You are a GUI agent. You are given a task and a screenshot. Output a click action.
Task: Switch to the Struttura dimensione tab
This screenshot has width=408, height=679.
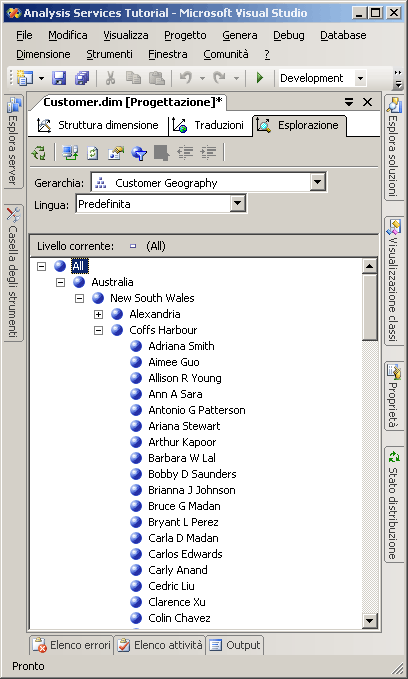[x=98, y=125]
